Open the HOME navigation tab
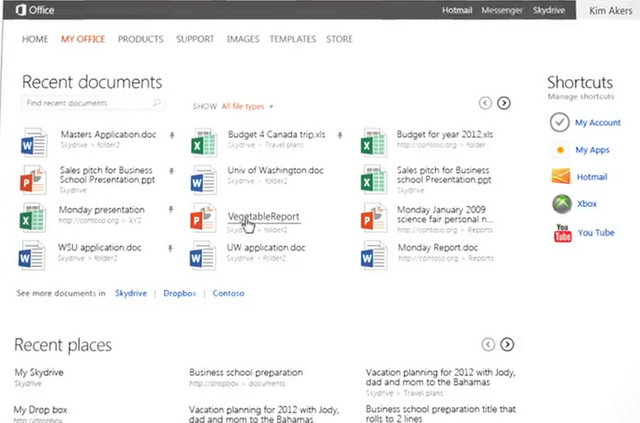Screen dimensions: 640x423 (35, 39)
